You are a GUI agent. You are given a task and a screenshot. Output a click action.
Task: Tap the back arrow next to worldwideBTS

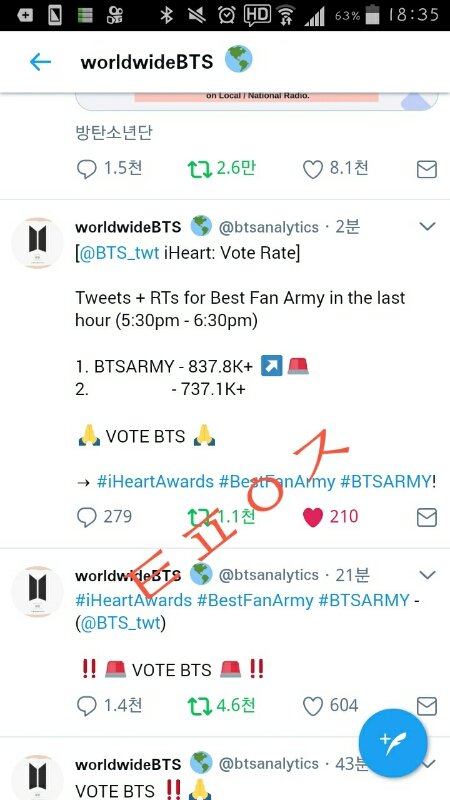coord(40,62)
